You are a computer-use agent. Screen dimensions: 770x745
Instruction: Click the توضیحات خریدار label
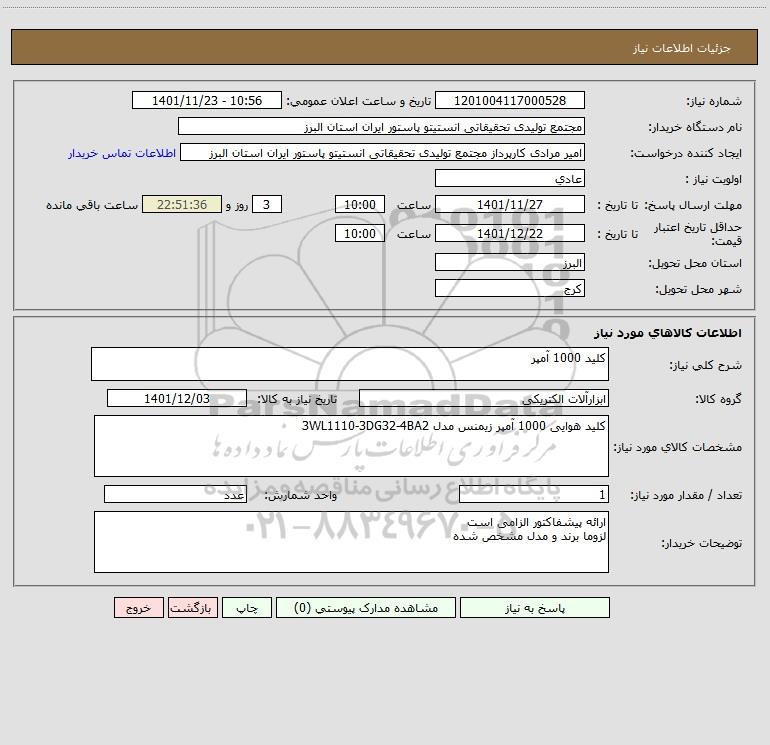[702, 543]
